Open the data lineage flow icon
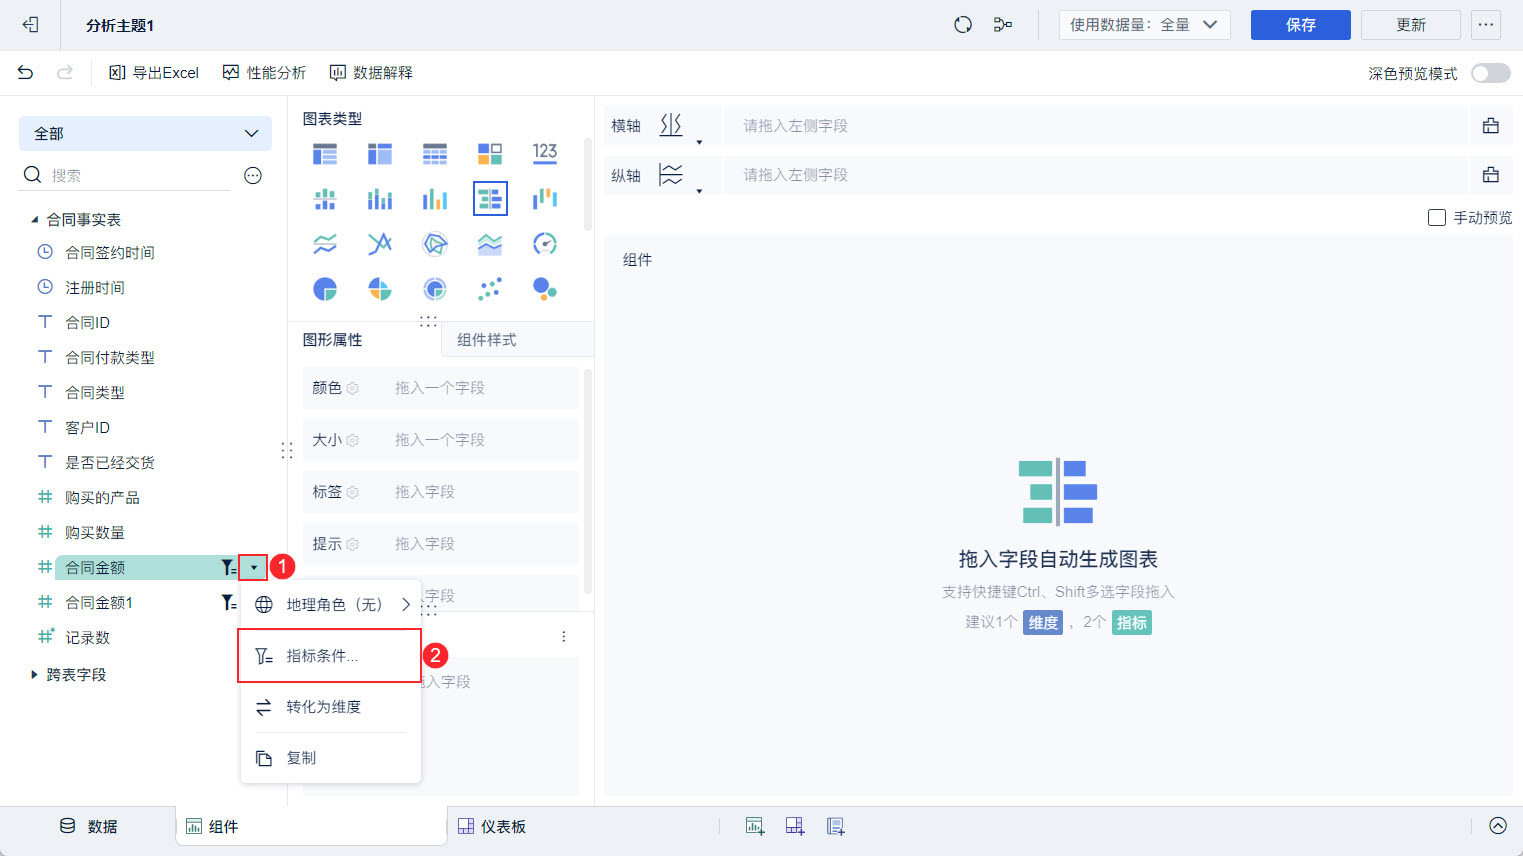The width and height of the screenshot is (1523, 856). 1003,25
